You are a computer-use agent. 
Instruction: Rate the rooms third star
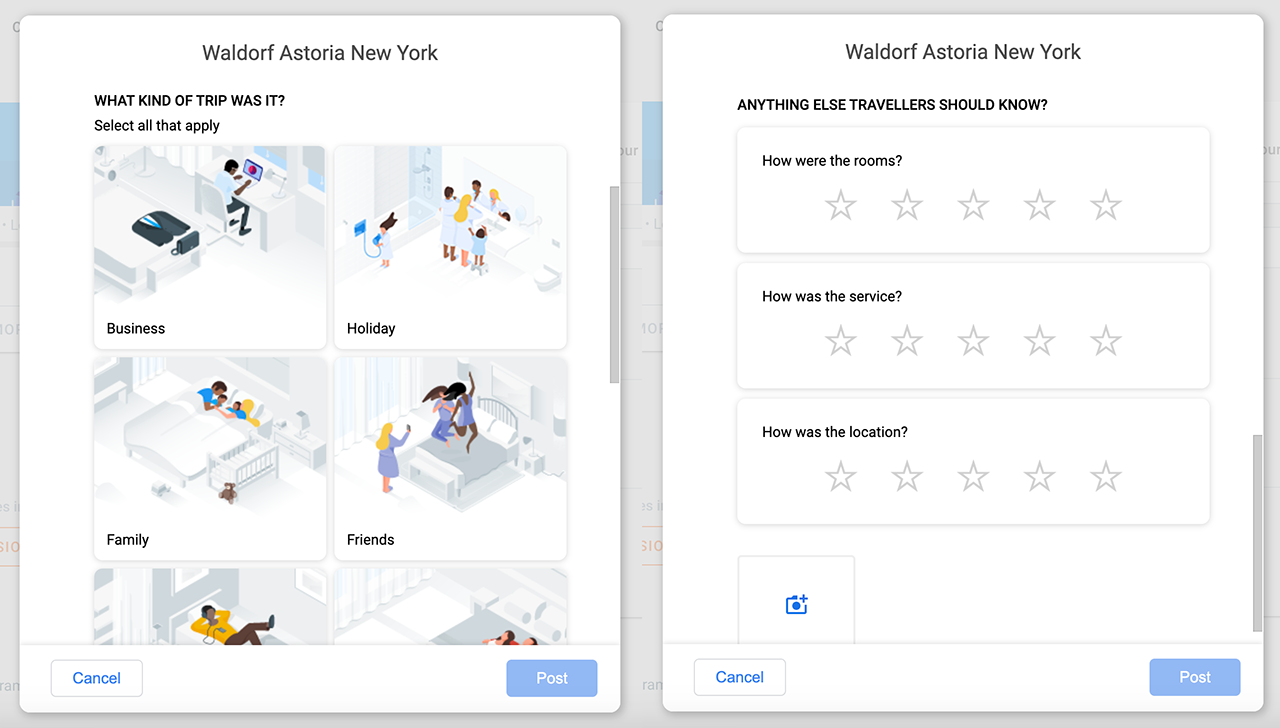tap(973, 206)
